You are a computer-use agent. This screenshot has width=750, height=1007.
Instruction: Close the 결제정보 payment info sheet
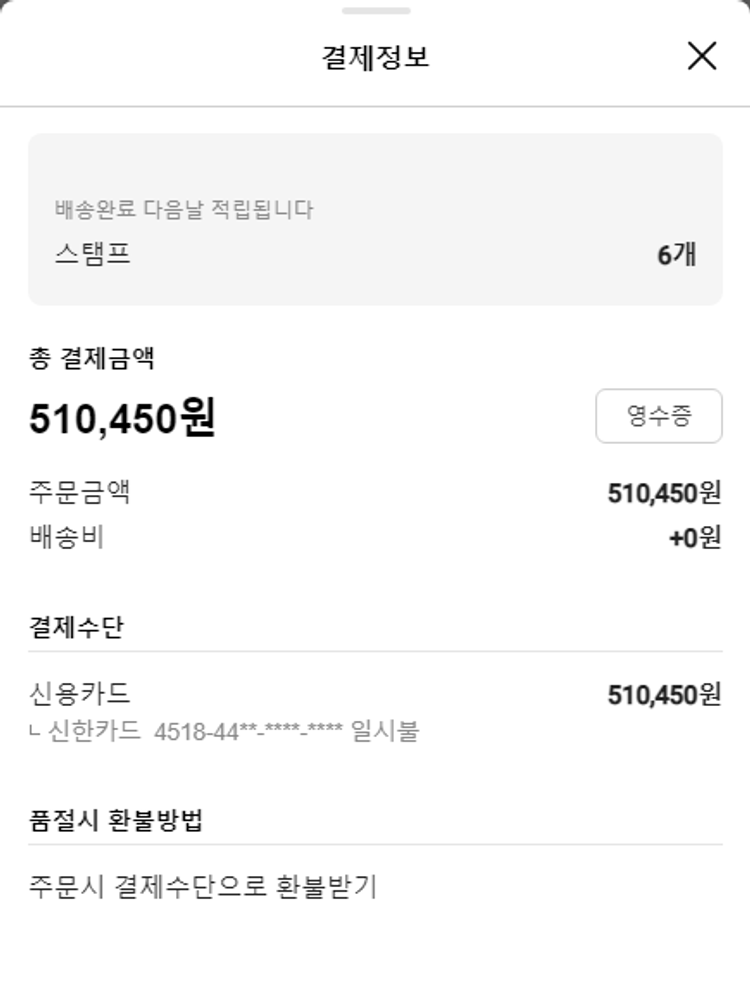(702, 56)
